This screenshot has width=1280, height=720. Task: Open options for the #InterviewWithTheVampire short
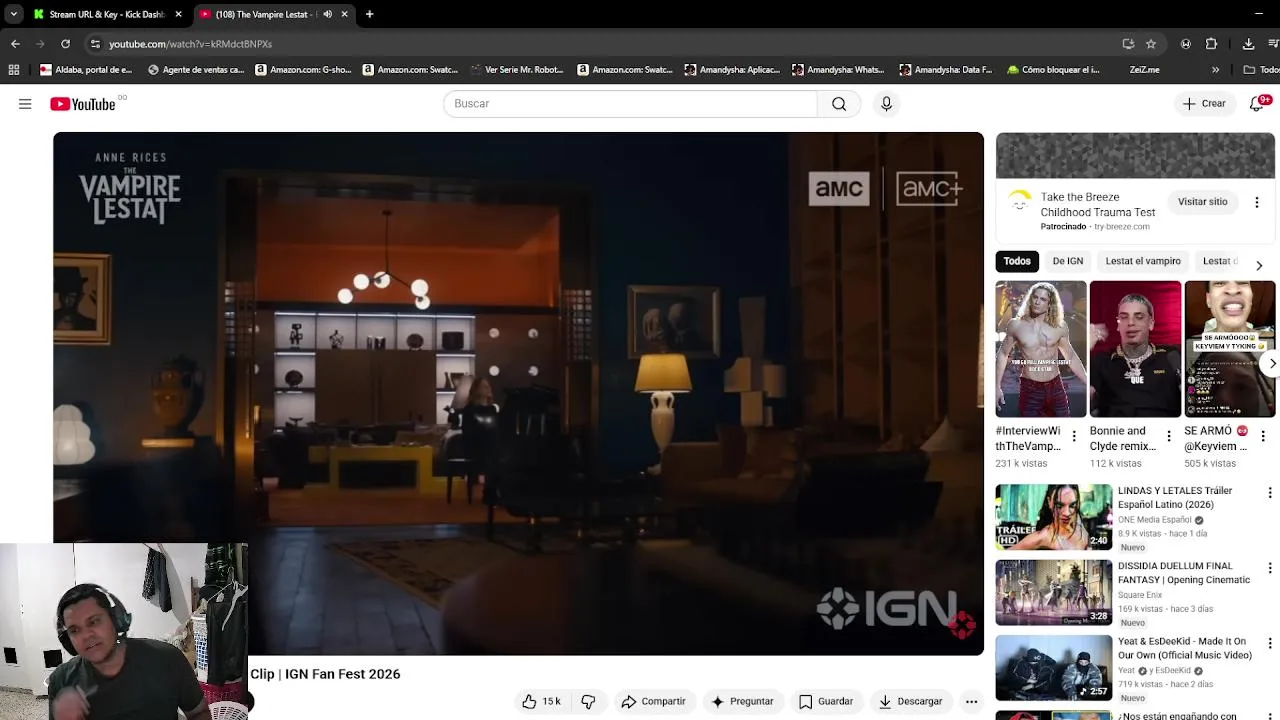pos(1074,436)
